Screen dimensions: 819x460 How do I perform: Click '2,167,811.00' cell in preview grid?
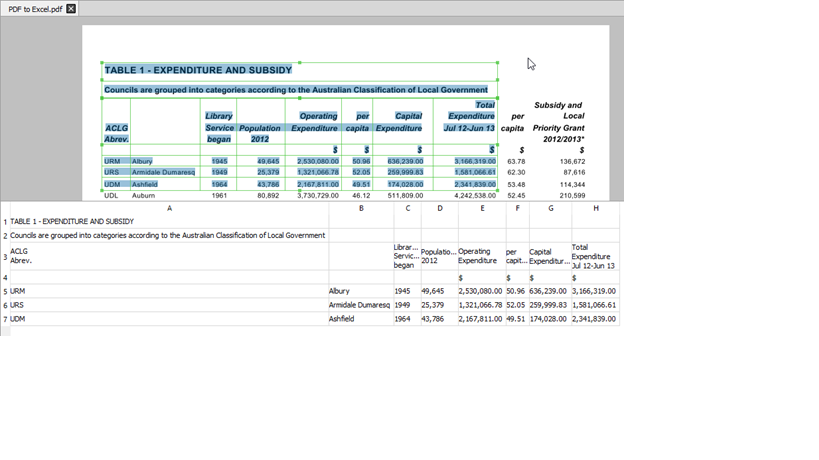tap(482, 319)
